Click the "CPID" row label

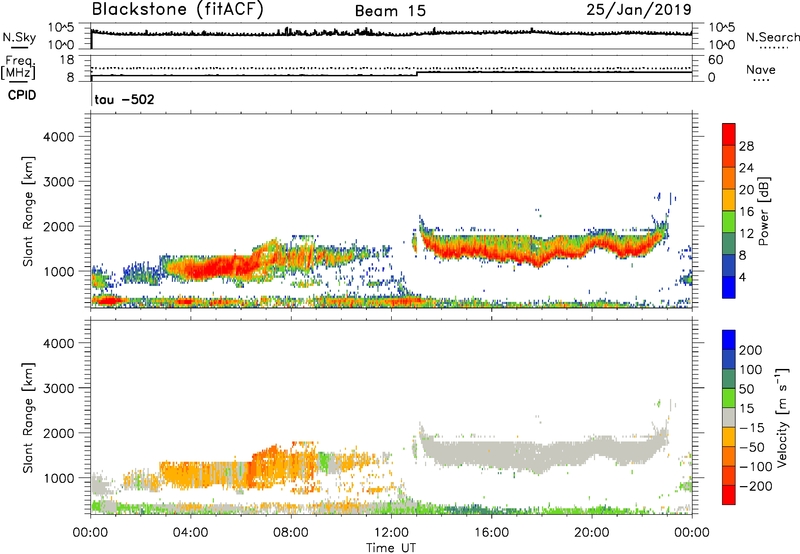(x=22, y=95)
